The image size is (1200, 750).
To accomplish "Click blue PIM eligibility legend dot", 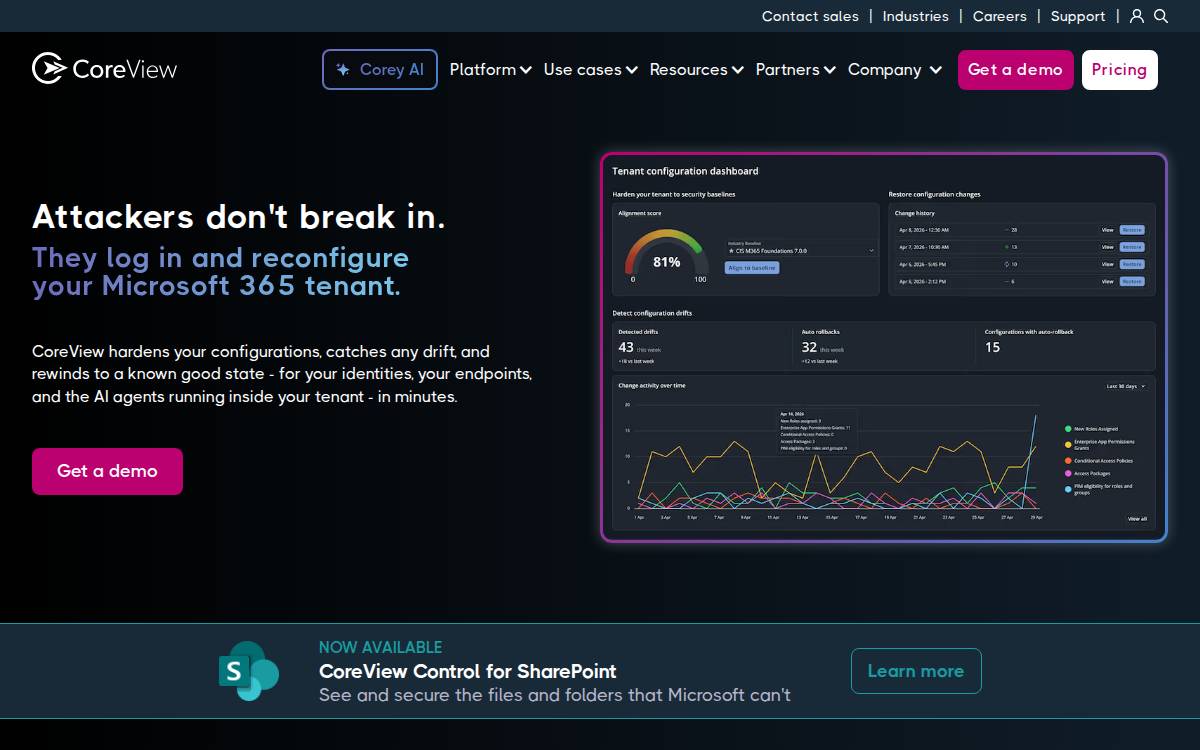I will click(1068, 489).
